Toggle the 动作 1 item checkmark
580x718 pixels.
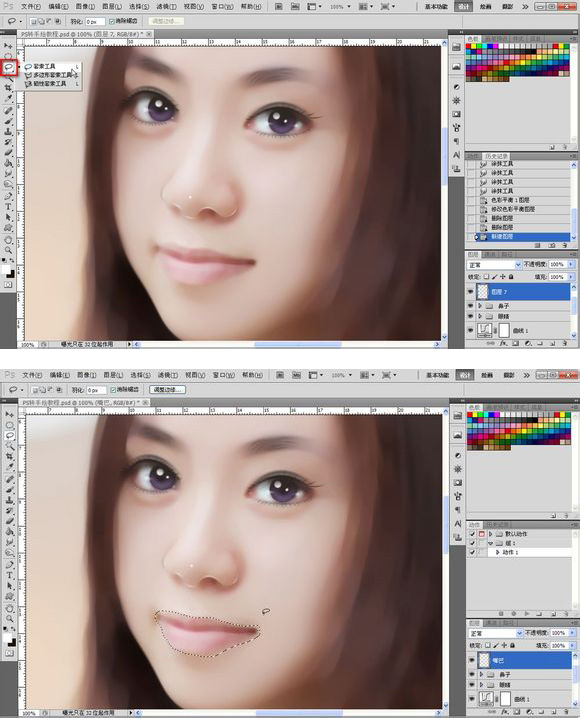[472, 552]
